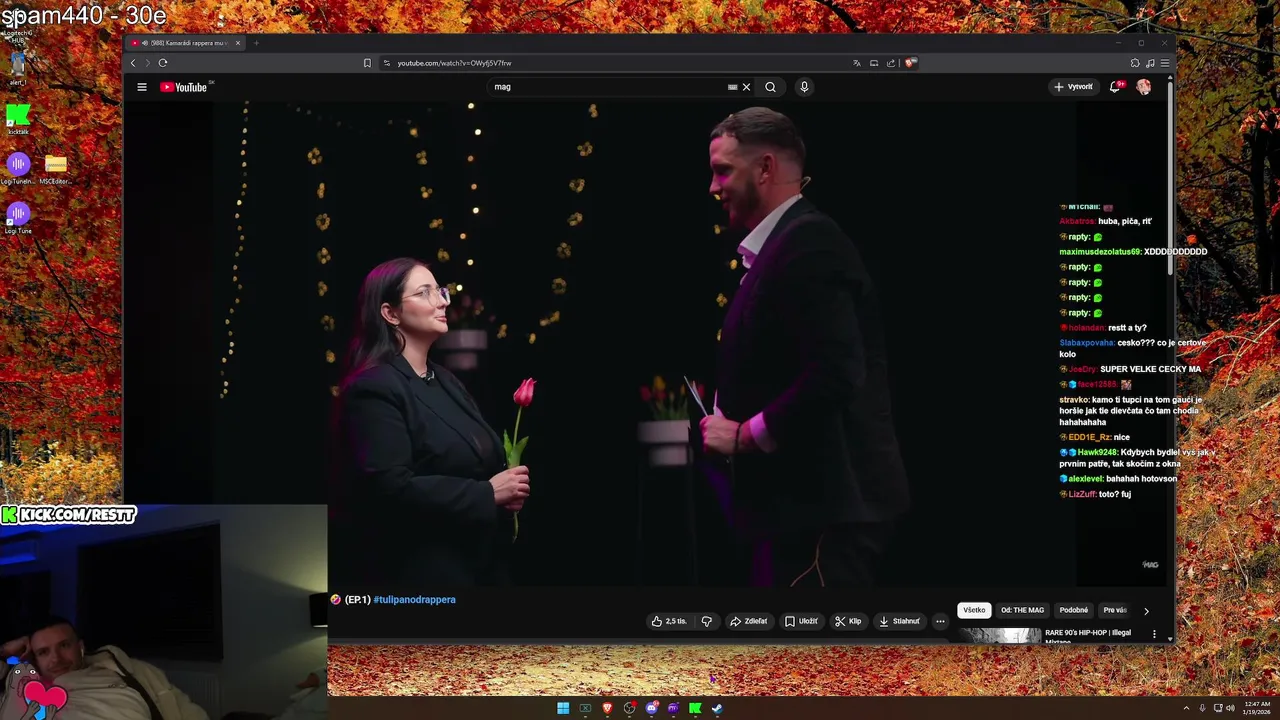Open browser extensions puzzle icon
Screen dimensions: 1280x720
[x=1135, y=63]
